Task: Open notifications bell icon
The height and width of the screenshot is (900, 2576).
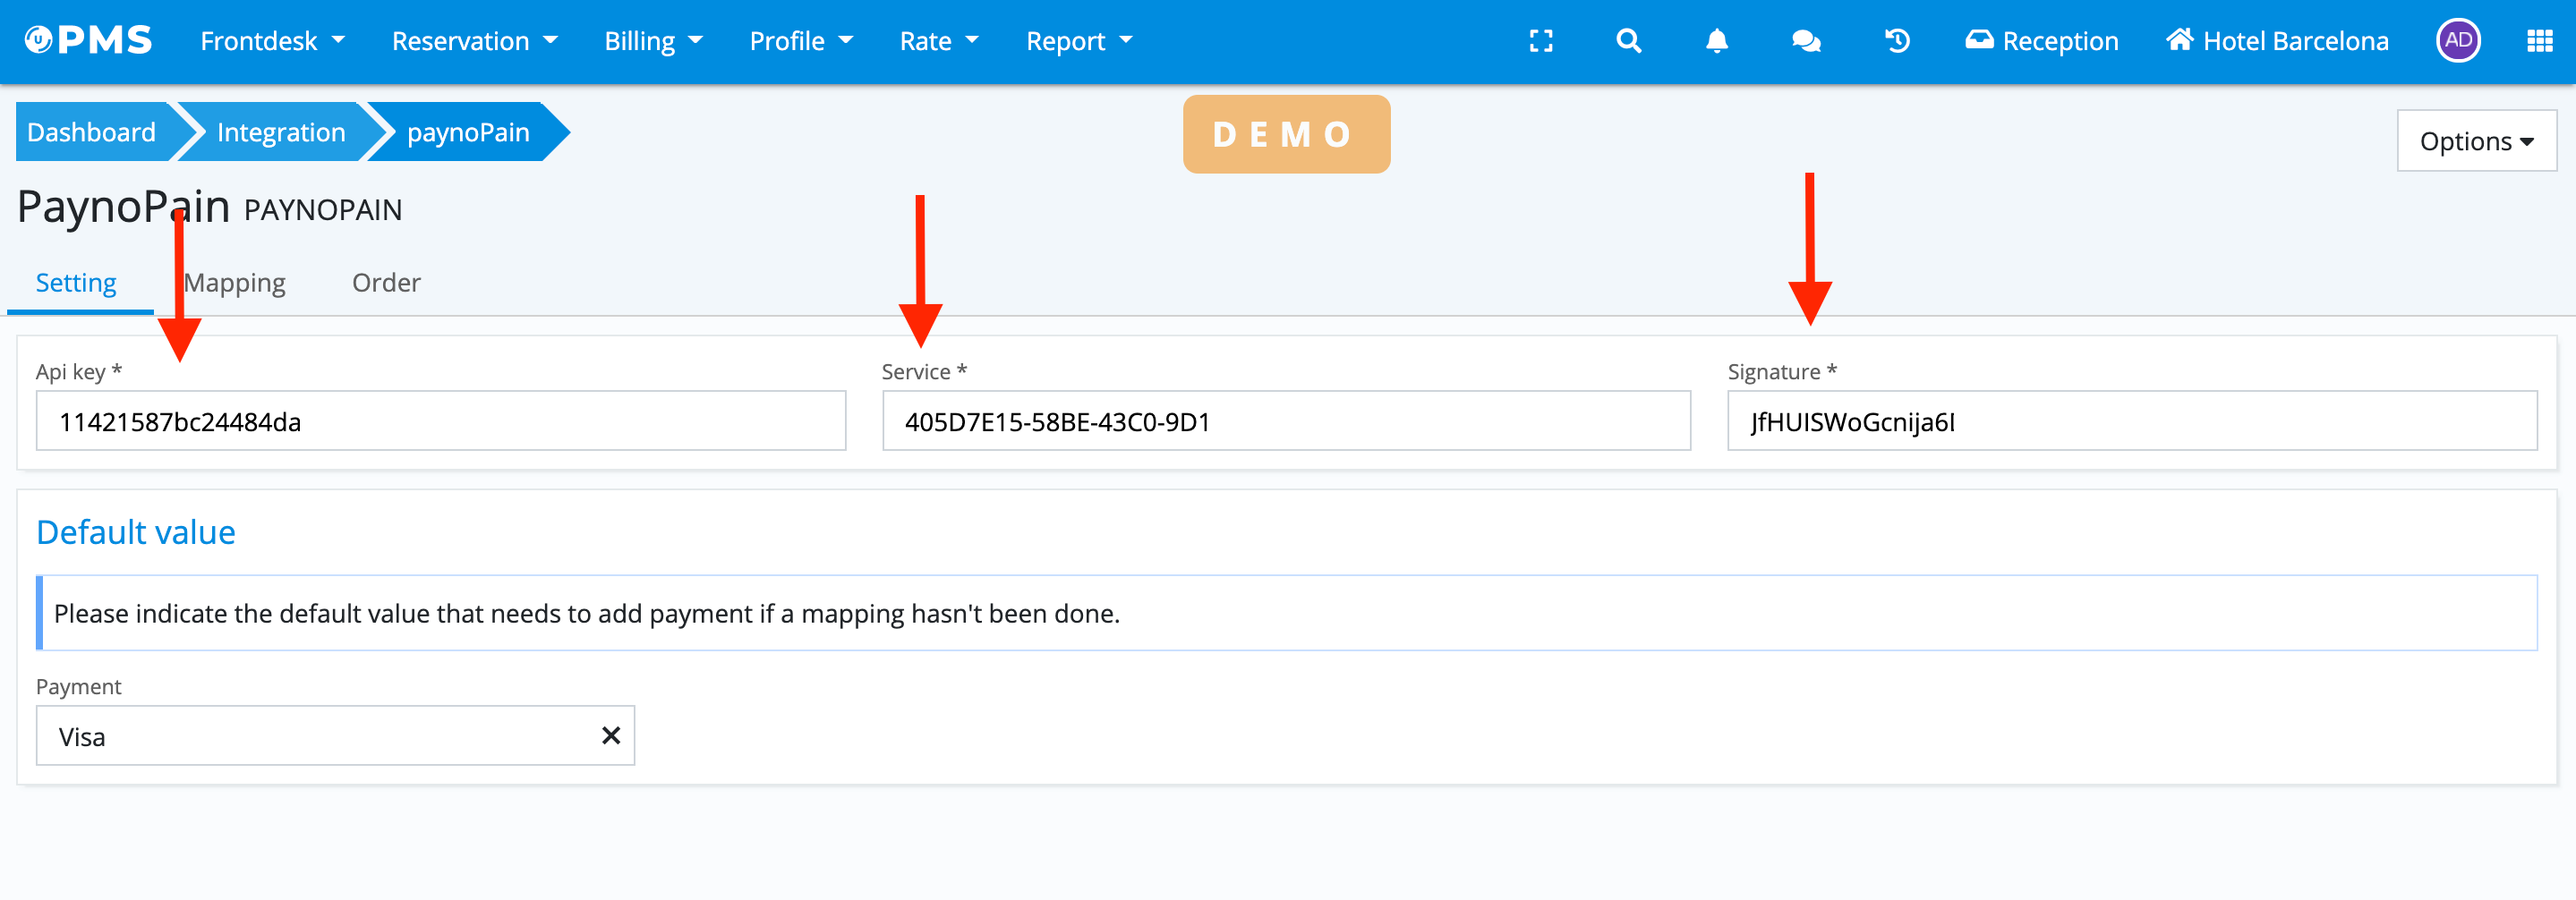Action: pyautogui.click(x=1716, y=41)
